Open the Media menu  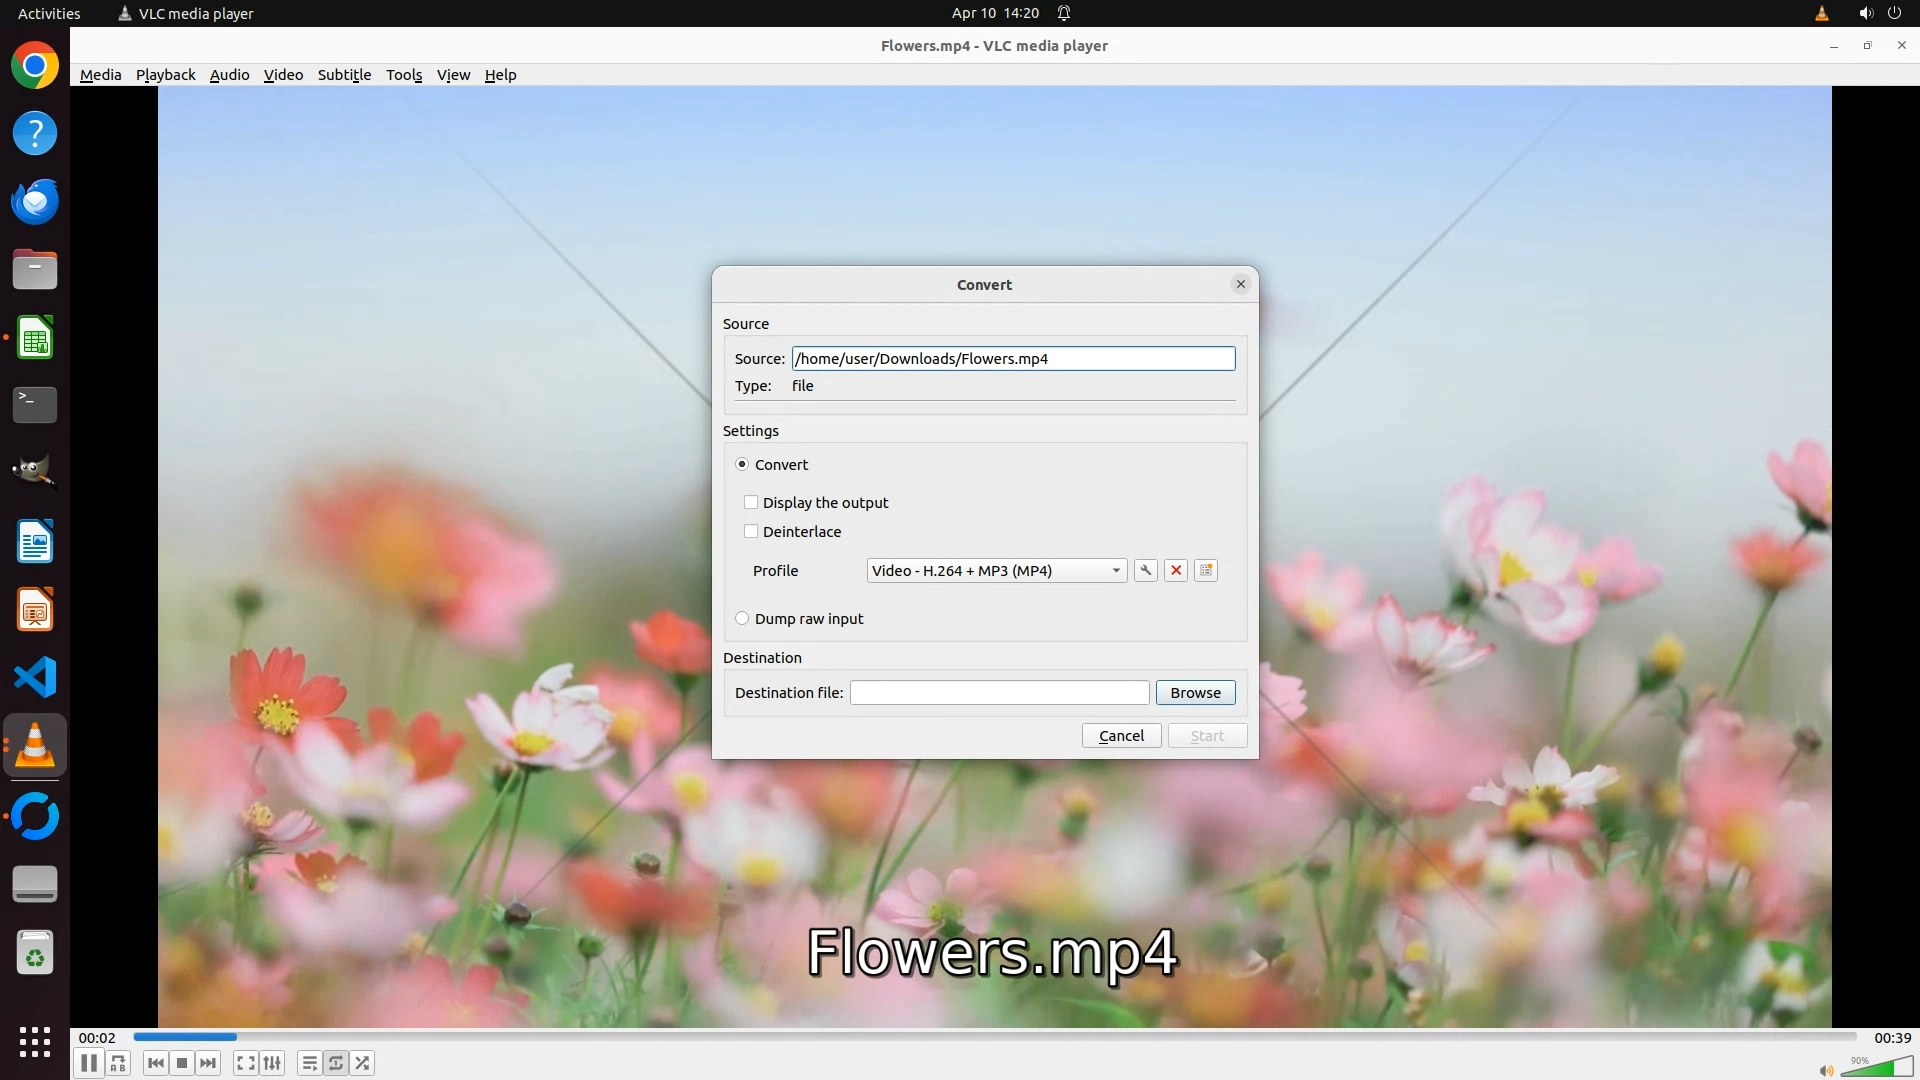(x=100, y=75)
